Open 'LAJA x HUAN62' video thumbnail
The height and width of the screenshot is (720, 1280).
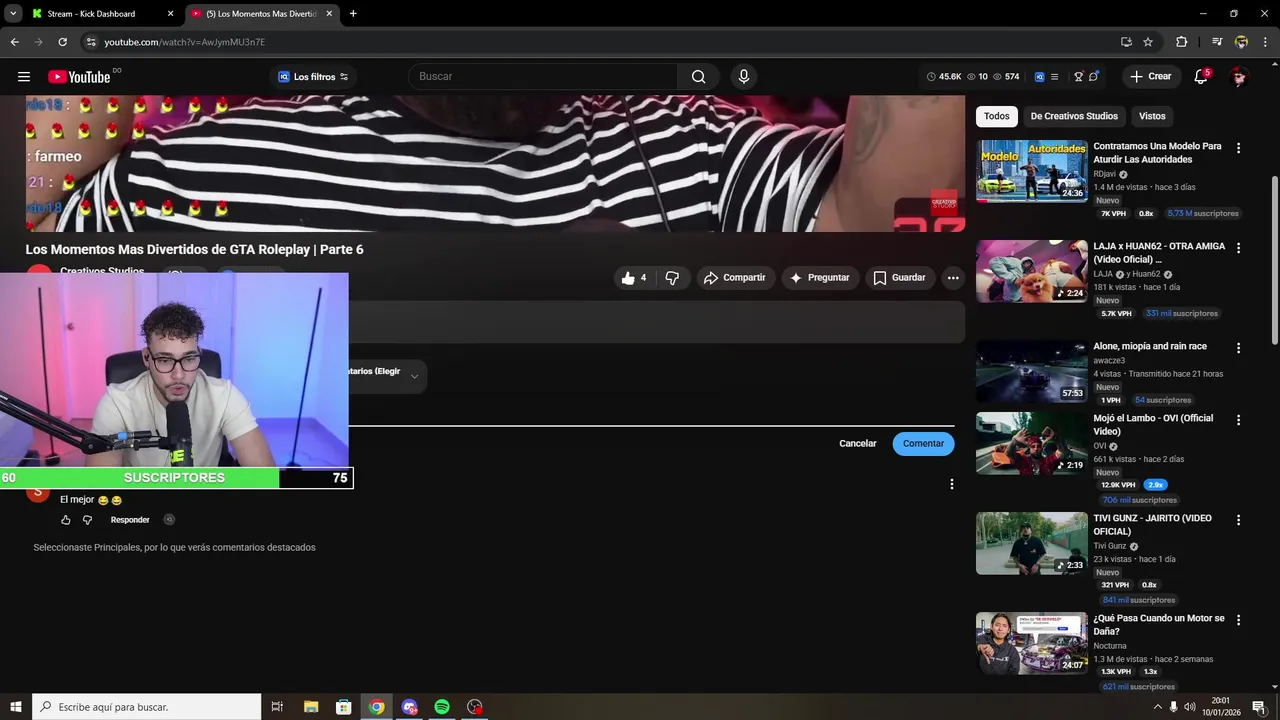click(1031, 271)
